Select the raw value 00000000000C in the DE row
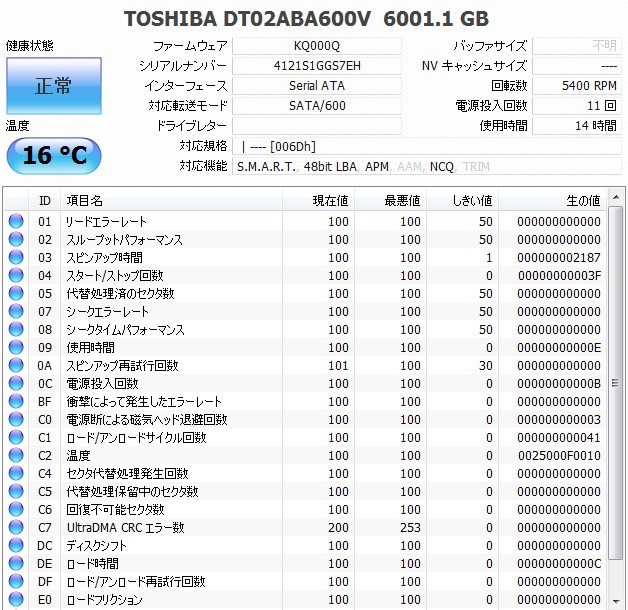This screenshot has height=610, width=628. coord(559,564)
